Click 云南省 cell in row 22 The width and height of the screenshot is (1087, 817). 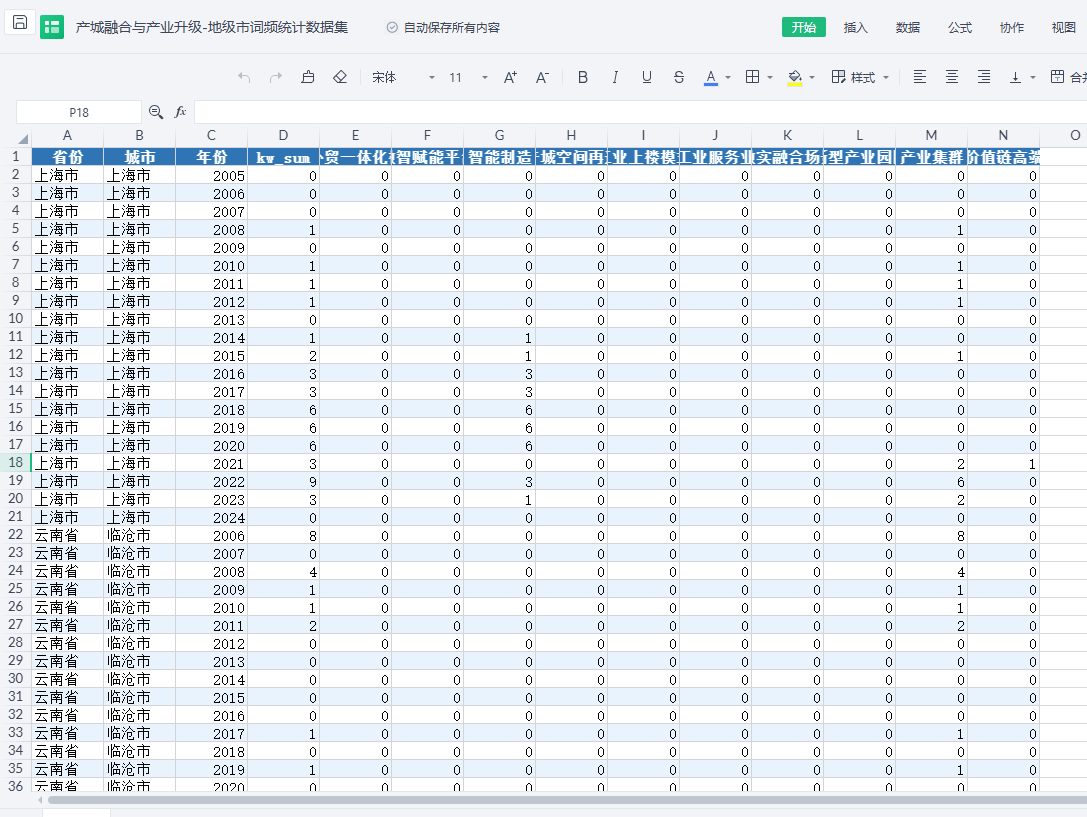click(x=67, y=536)
